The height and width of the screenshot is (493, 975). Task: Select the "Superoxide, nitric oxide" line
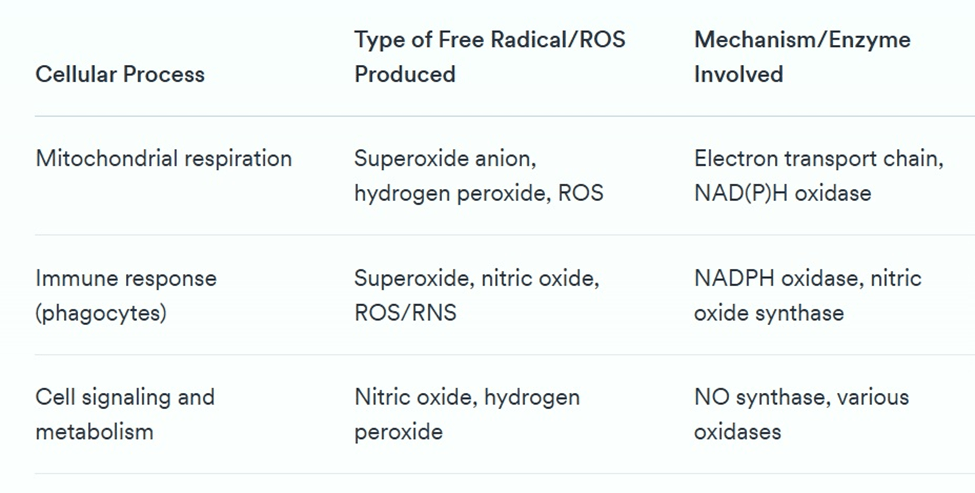[x=476, y=278]
